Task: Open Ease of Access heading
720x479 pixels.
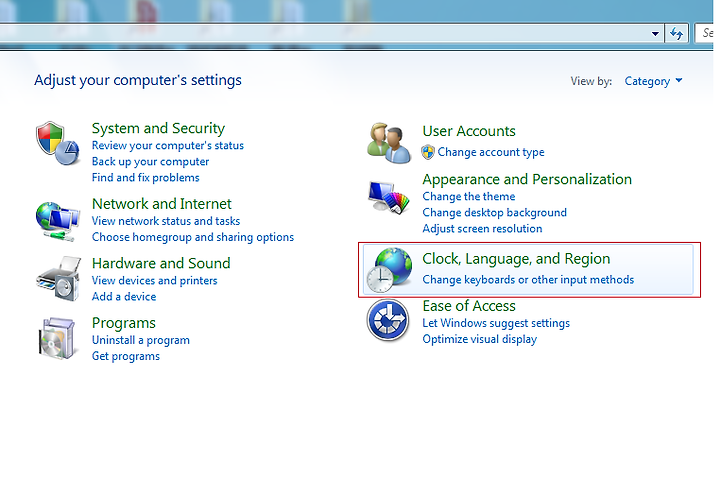Action: point(469,306)
